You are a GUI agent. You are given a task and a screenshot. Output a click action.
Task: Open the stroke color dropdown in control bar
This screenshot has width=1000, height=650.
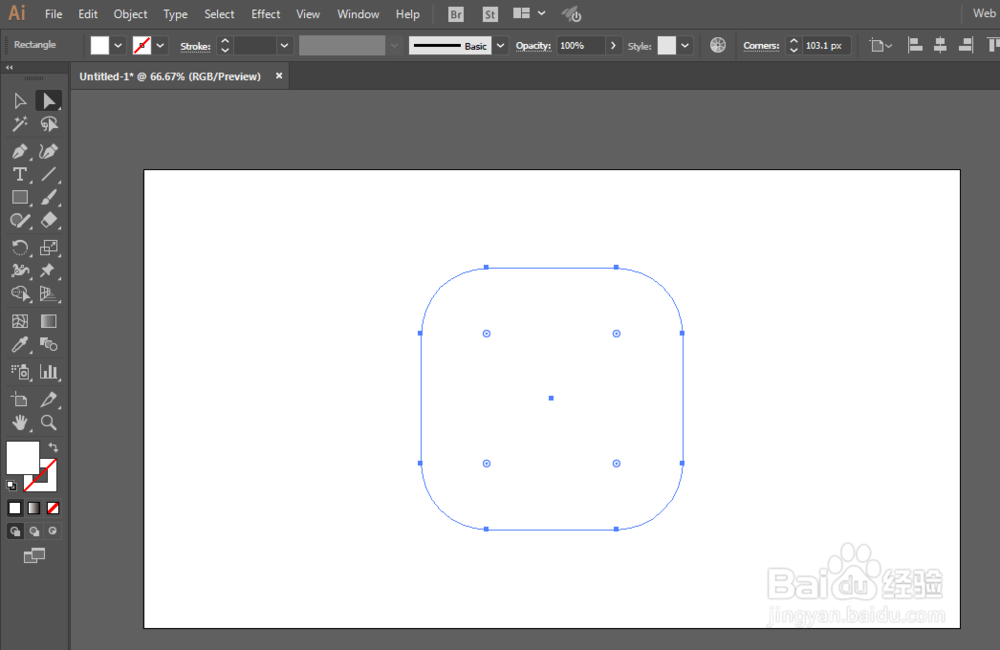160,46
